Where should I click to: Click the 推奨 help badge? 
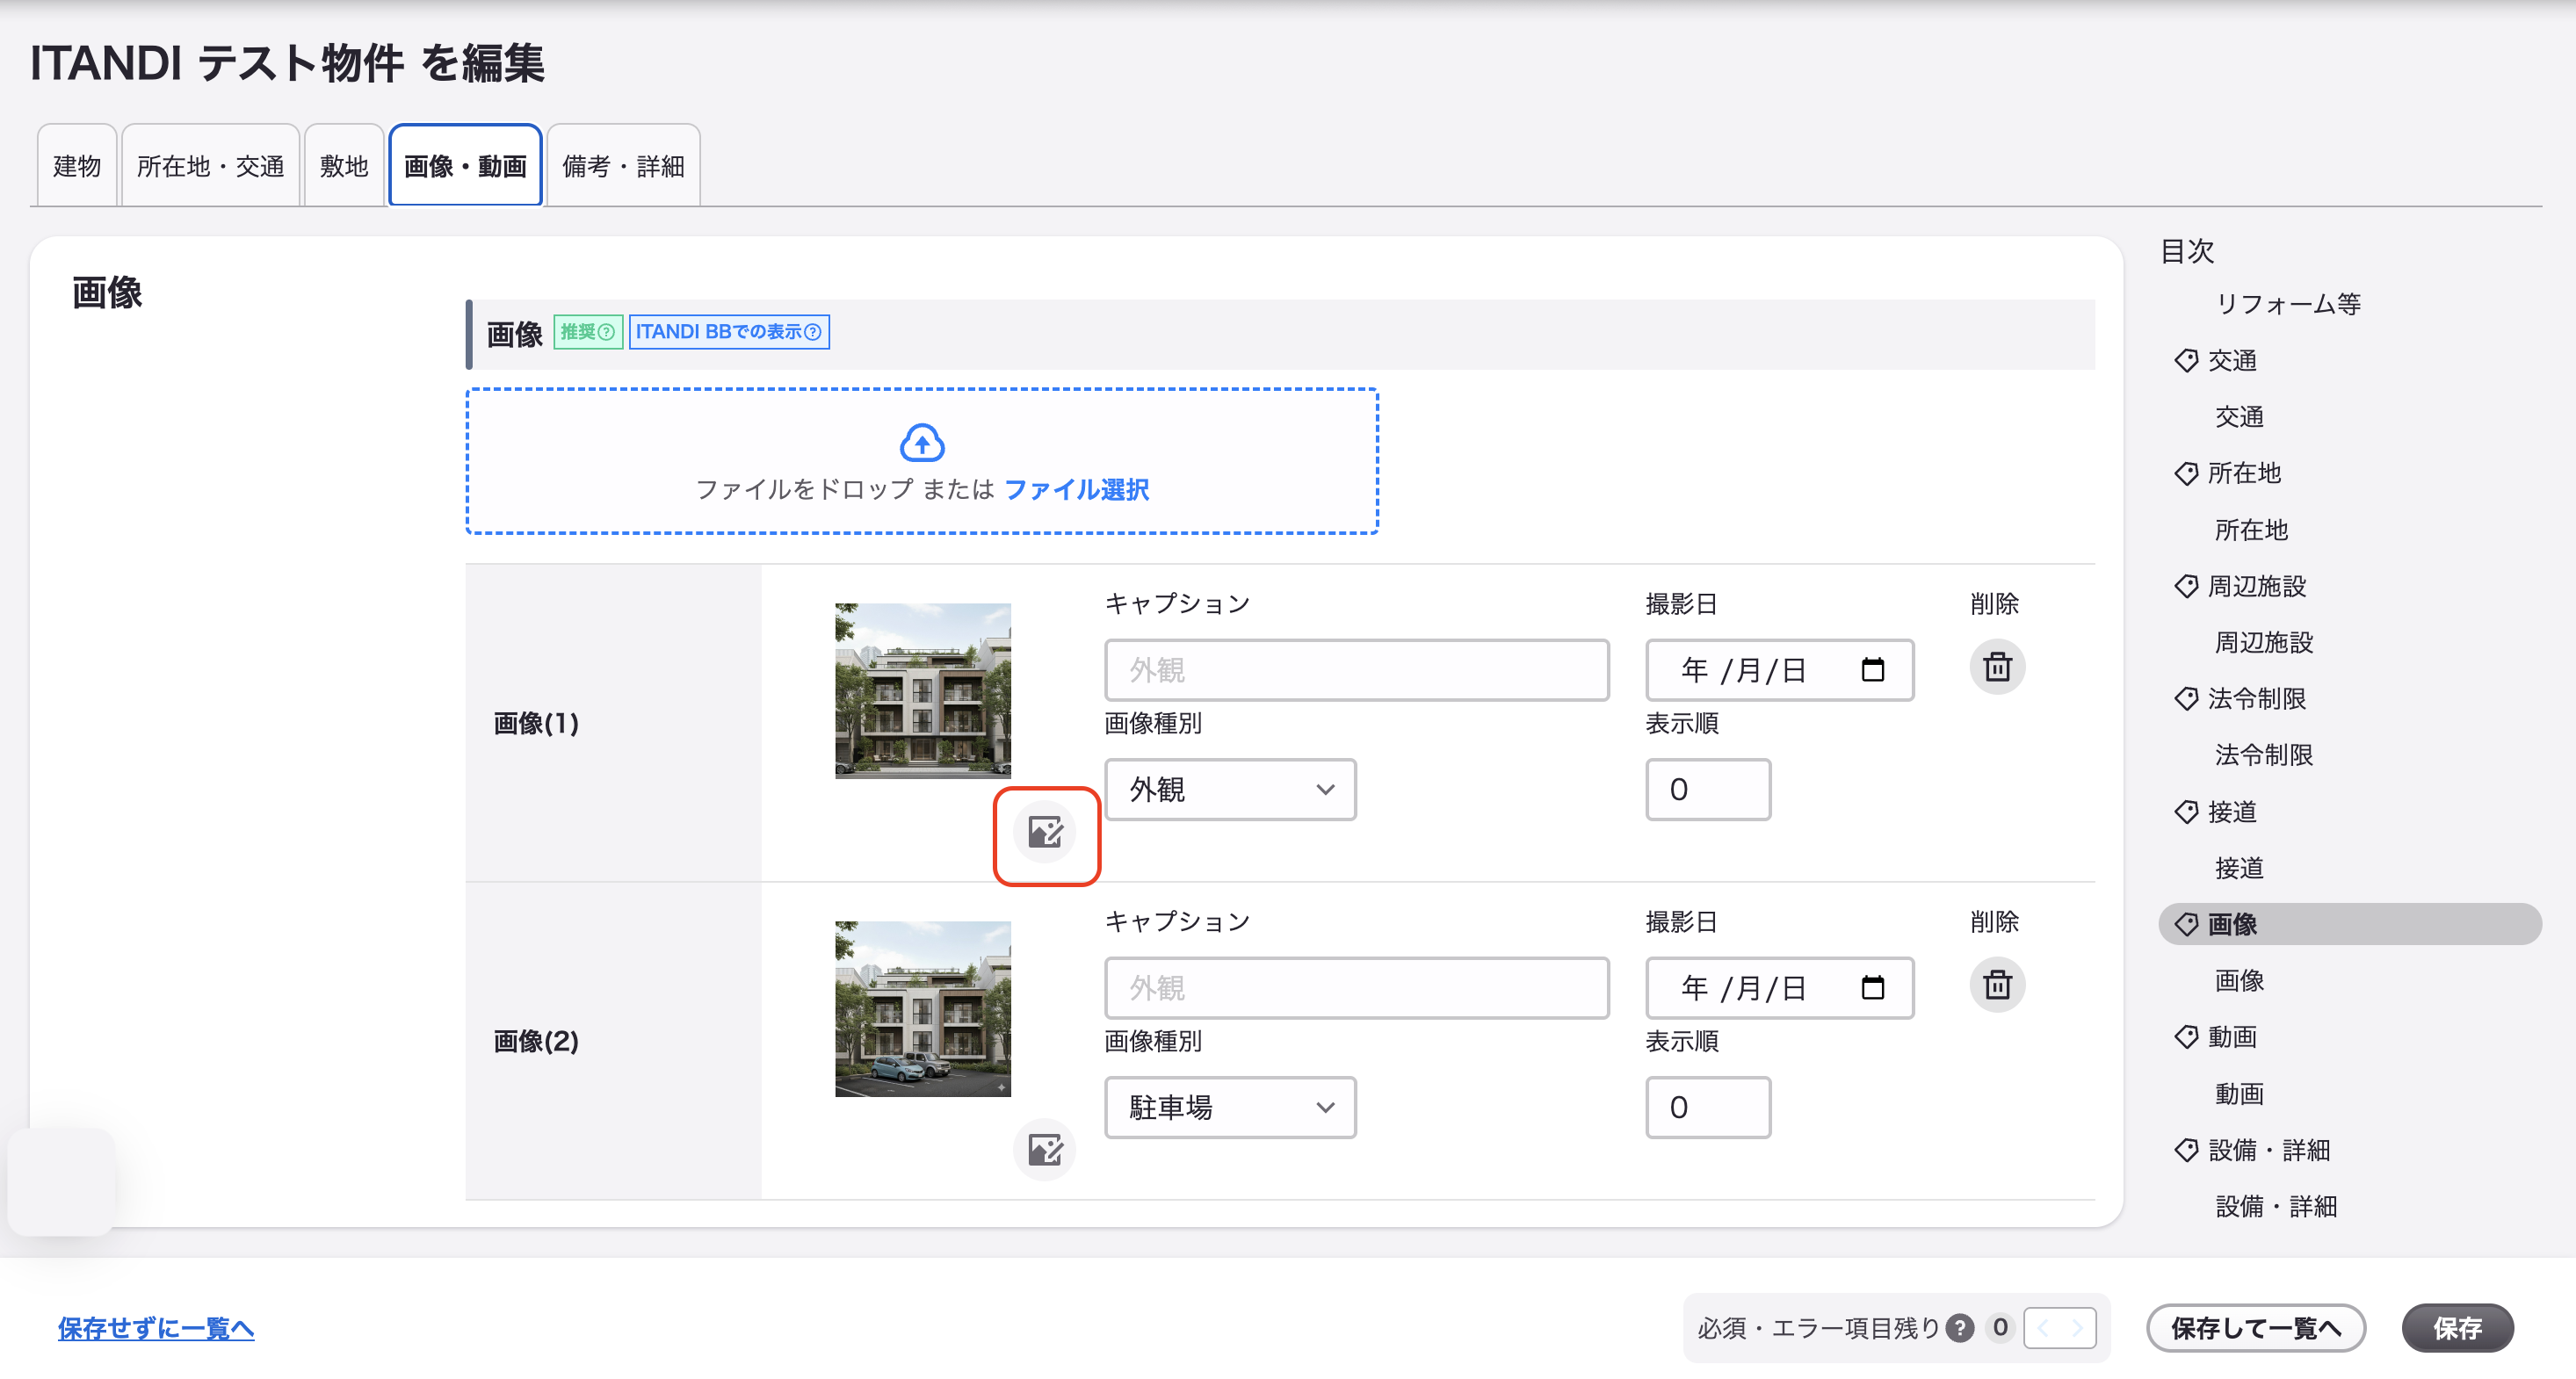click(x=588, y=332)
